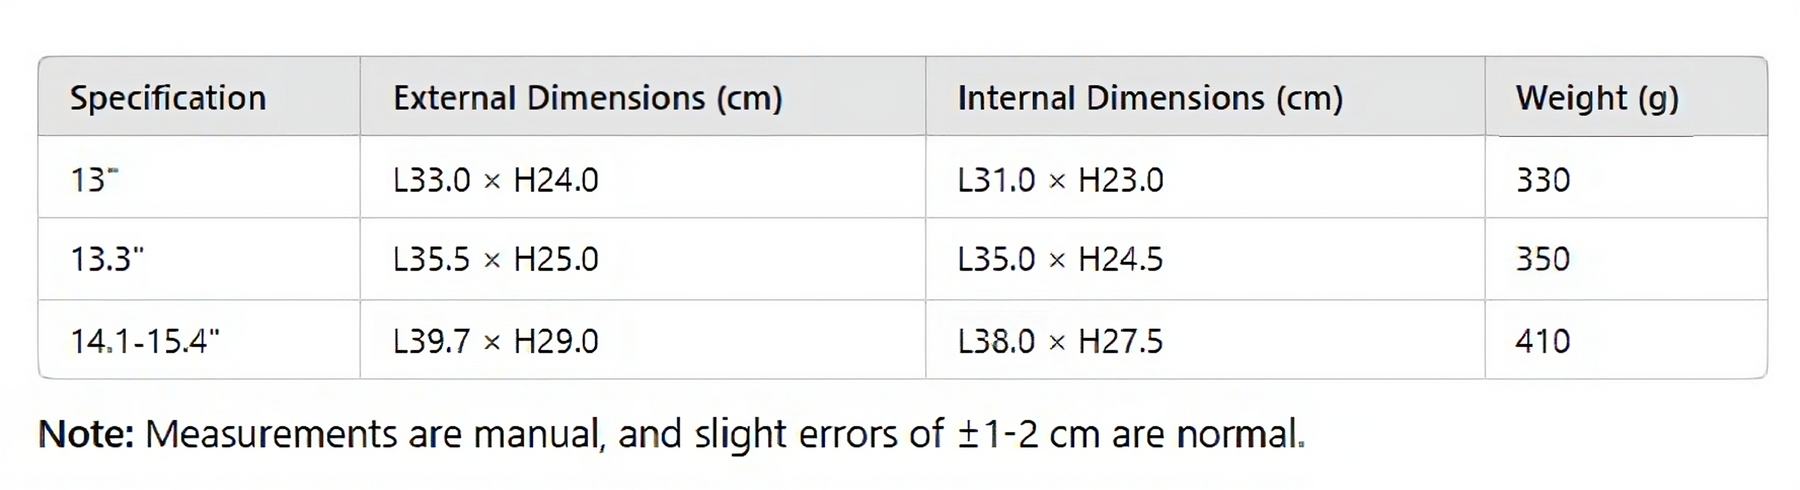Select the 330 weight cell
1800x490 pixels.
1543,180
